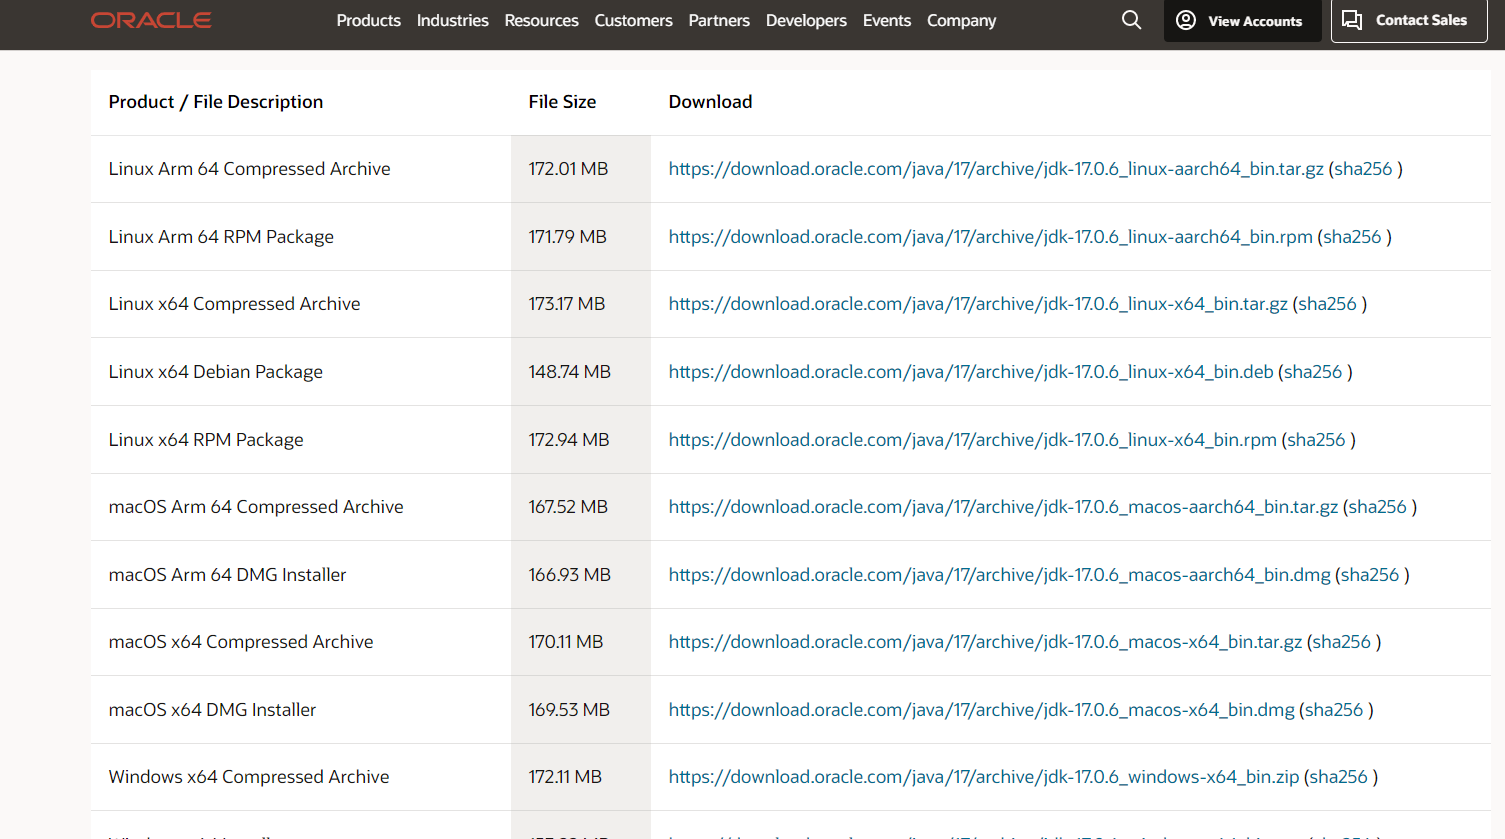Open the Industries menu
Image resolution: width=1505 pixels, height=839 pixels.
[x=452, y=20]
